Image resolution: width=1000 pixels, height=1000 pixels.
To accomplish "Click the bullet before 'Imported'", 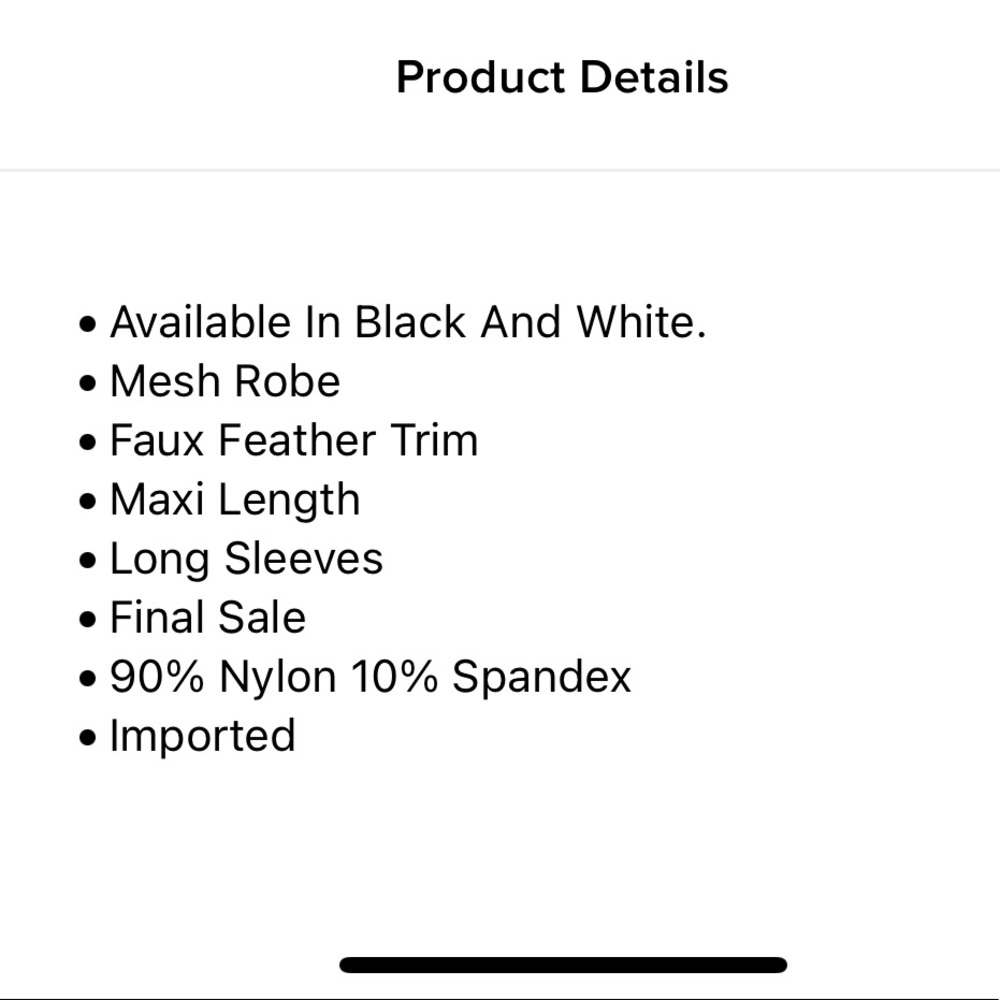I will [90, 738].
